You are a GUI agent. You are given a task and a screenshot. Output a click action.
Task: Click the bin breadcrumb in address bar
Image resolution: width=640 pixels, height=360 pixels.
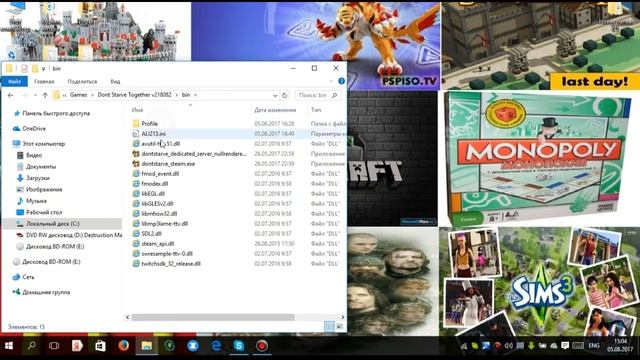pyautogui.click(x=186, y=95)
